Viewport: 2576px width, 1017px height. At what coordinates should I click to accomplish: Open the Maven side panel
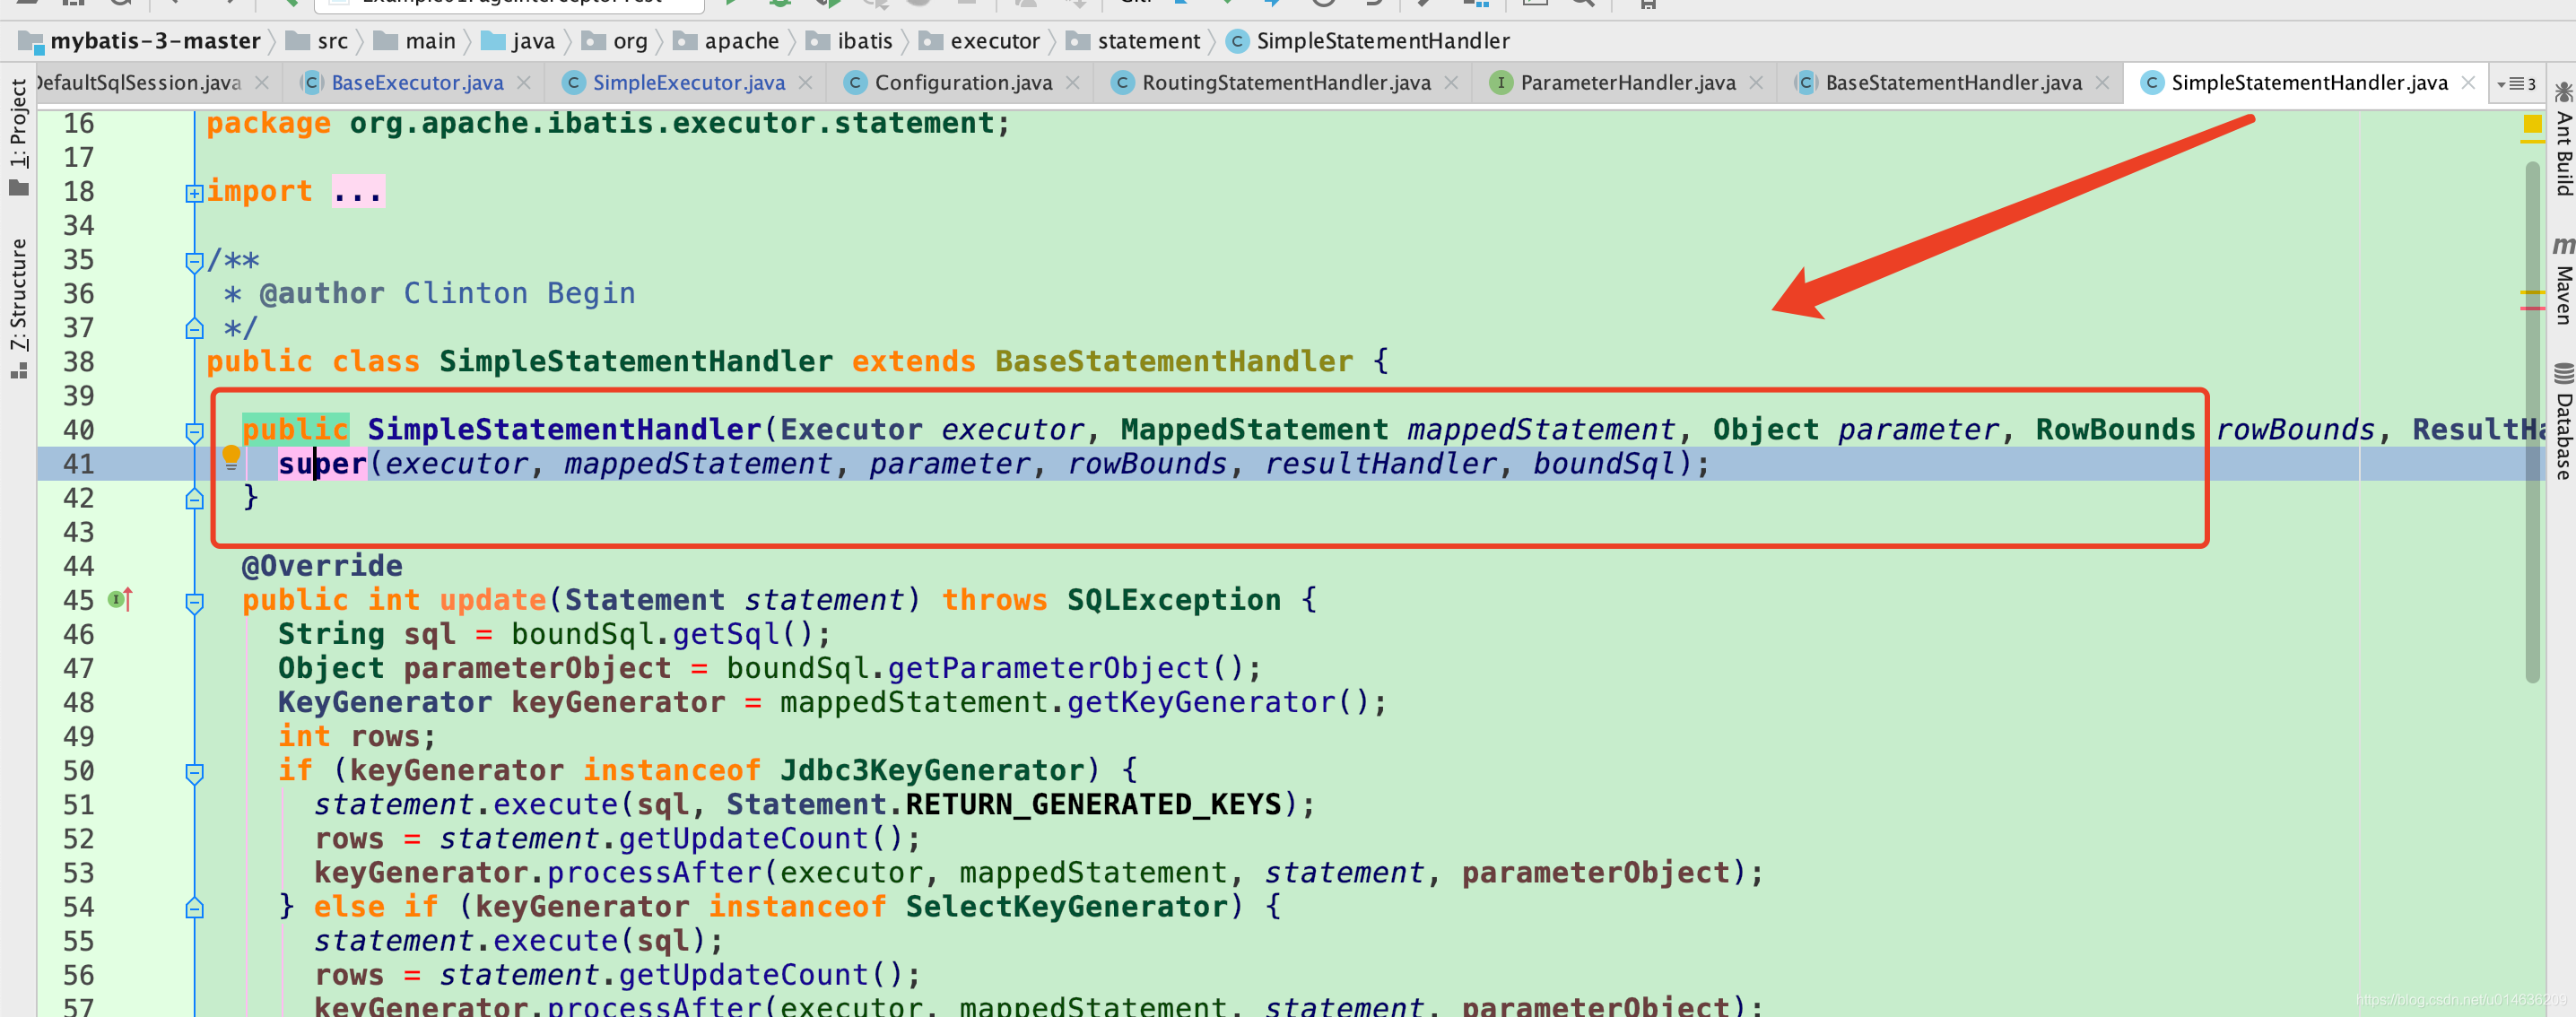(x=2563, y=281)
